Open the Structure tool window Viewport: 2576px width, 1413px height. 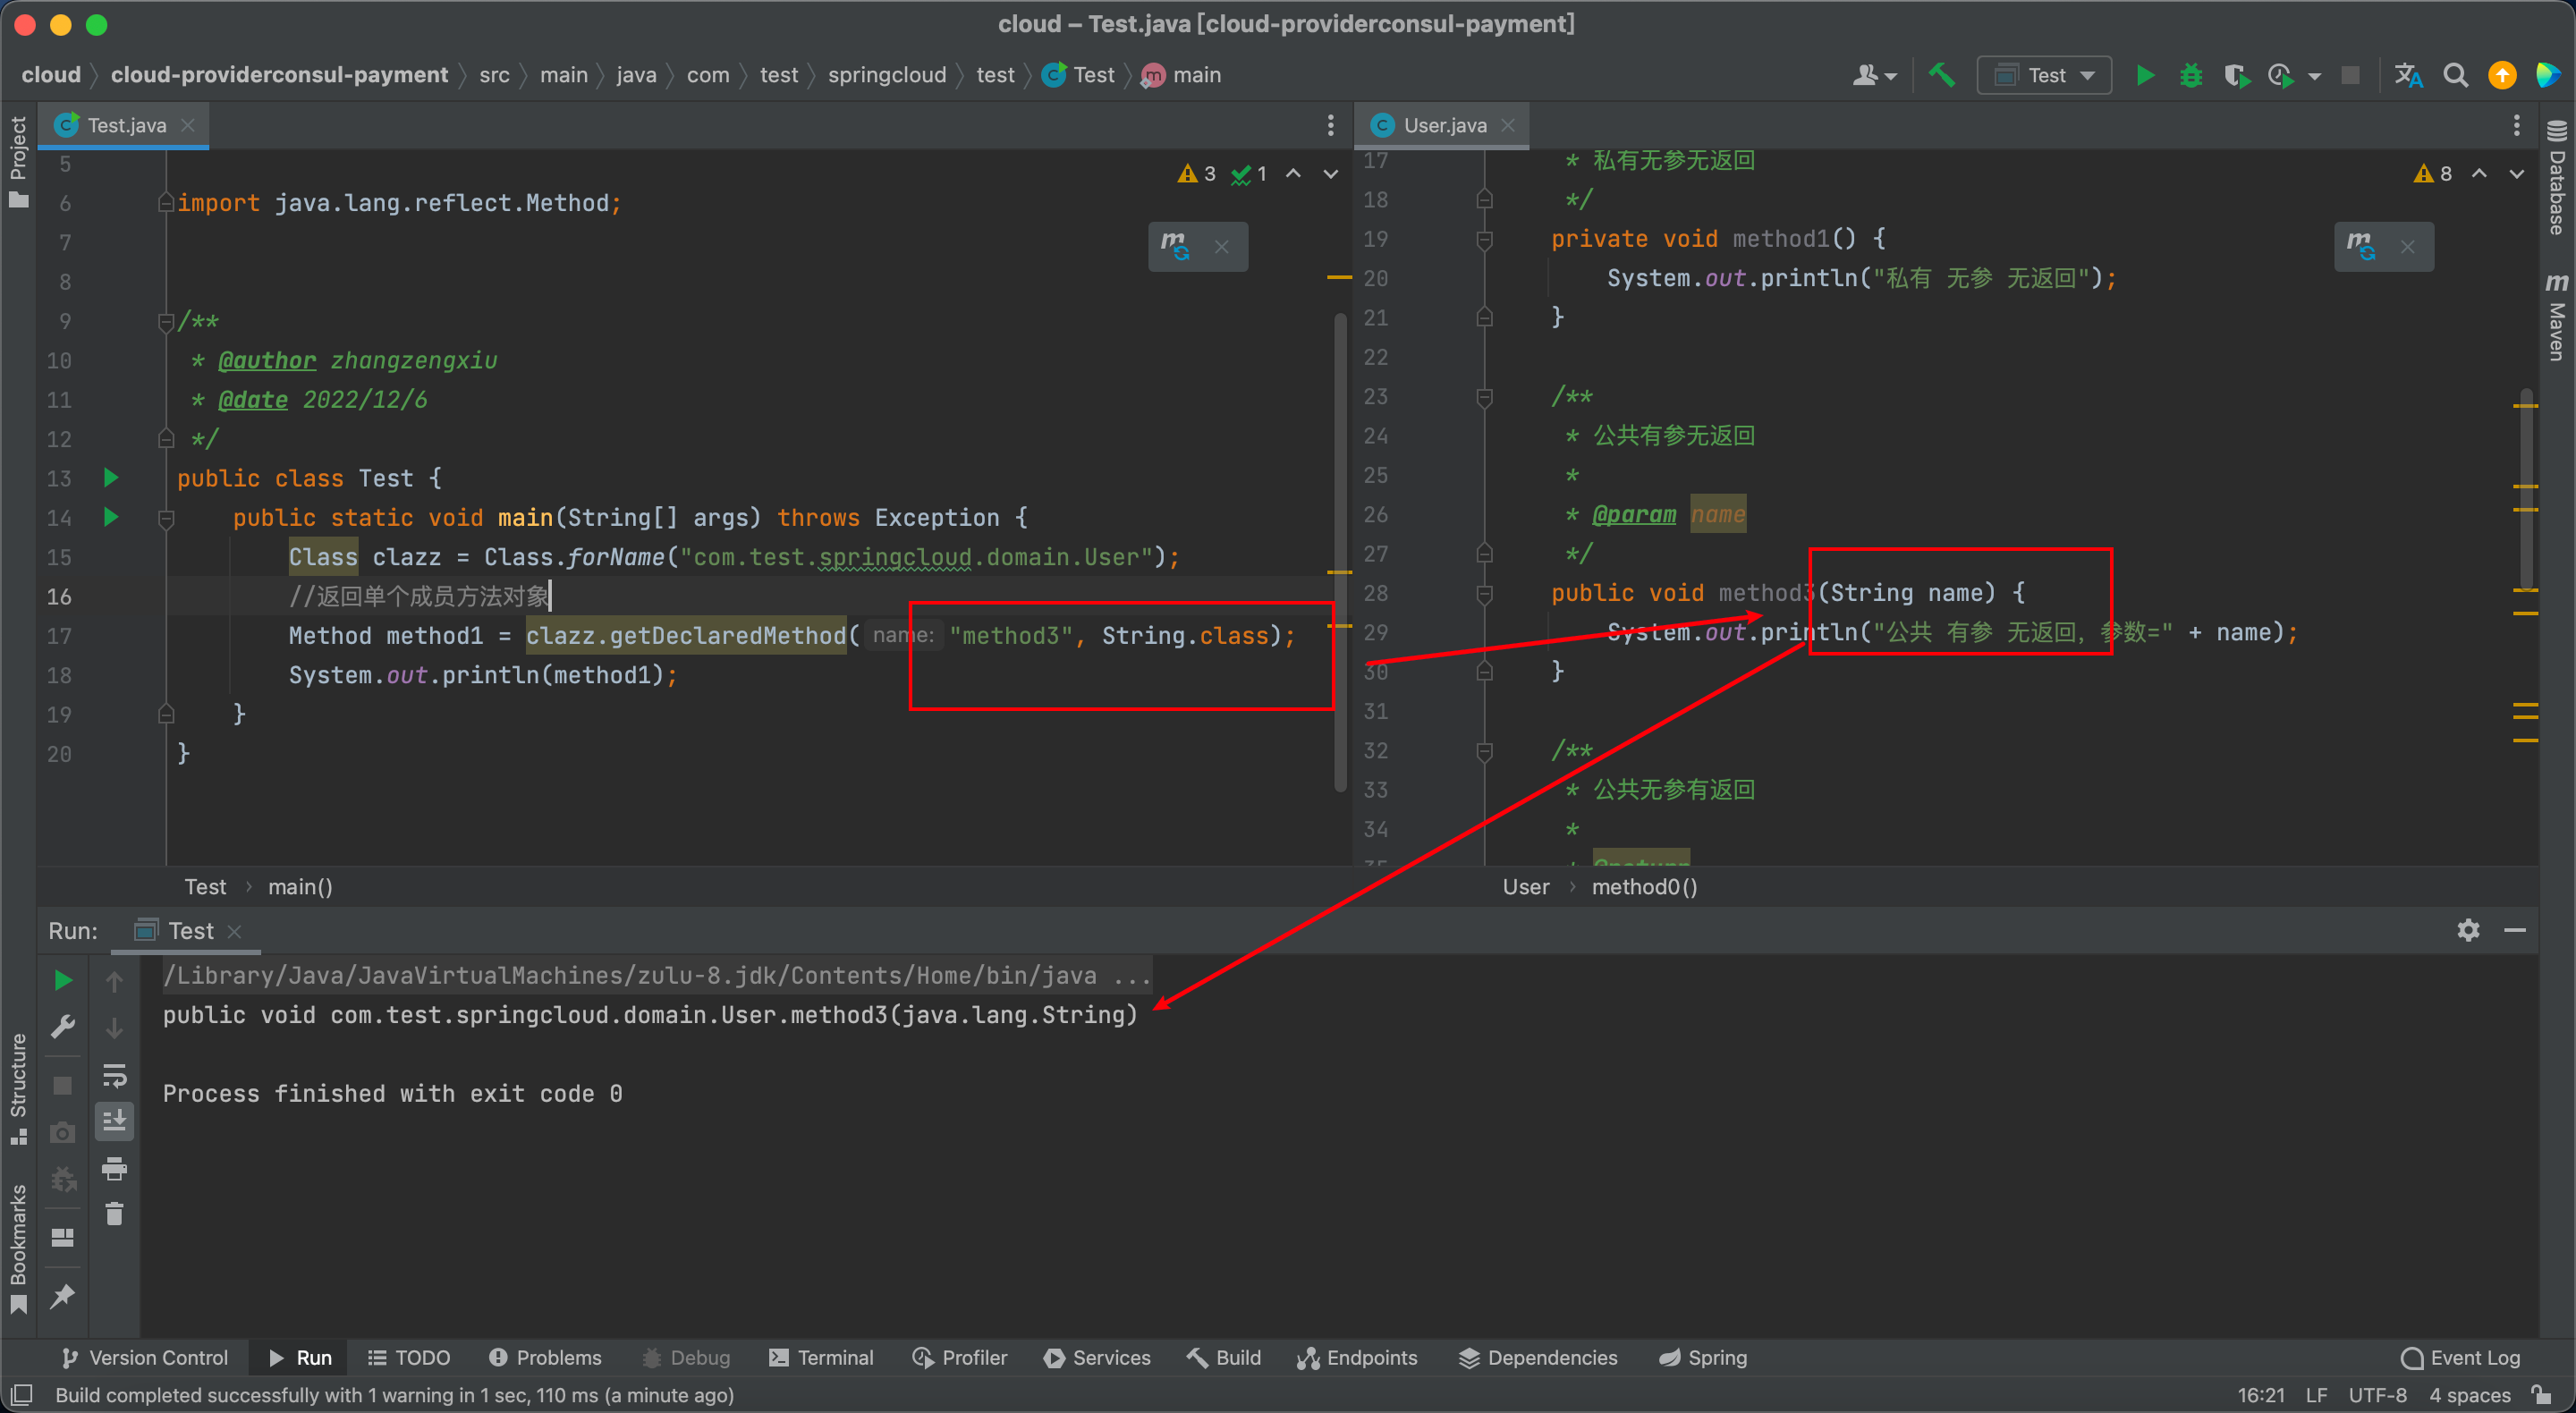pyautogui.click(x=18, y=1088)
